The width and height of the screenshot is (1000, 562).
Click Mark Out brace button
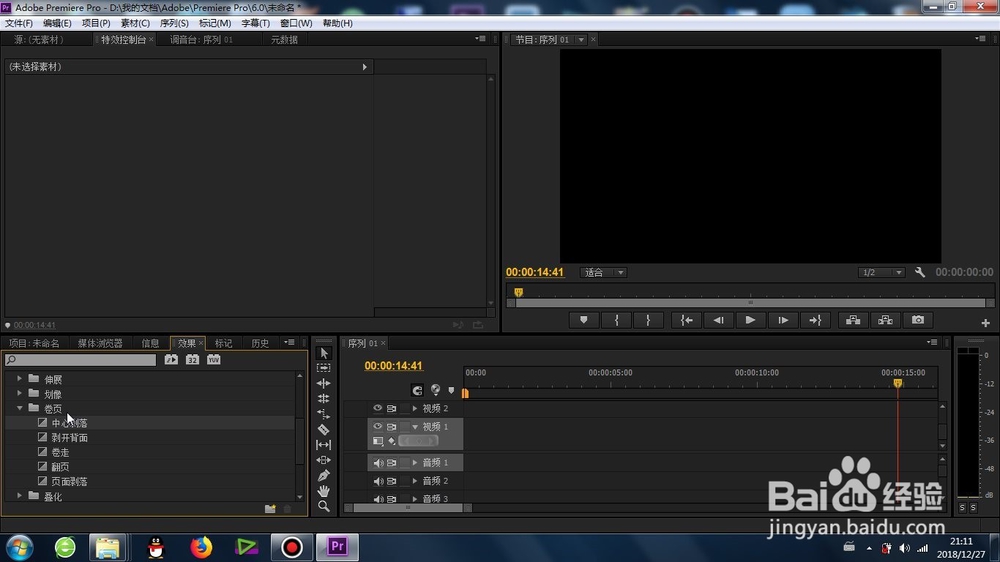tap(648, 320)
